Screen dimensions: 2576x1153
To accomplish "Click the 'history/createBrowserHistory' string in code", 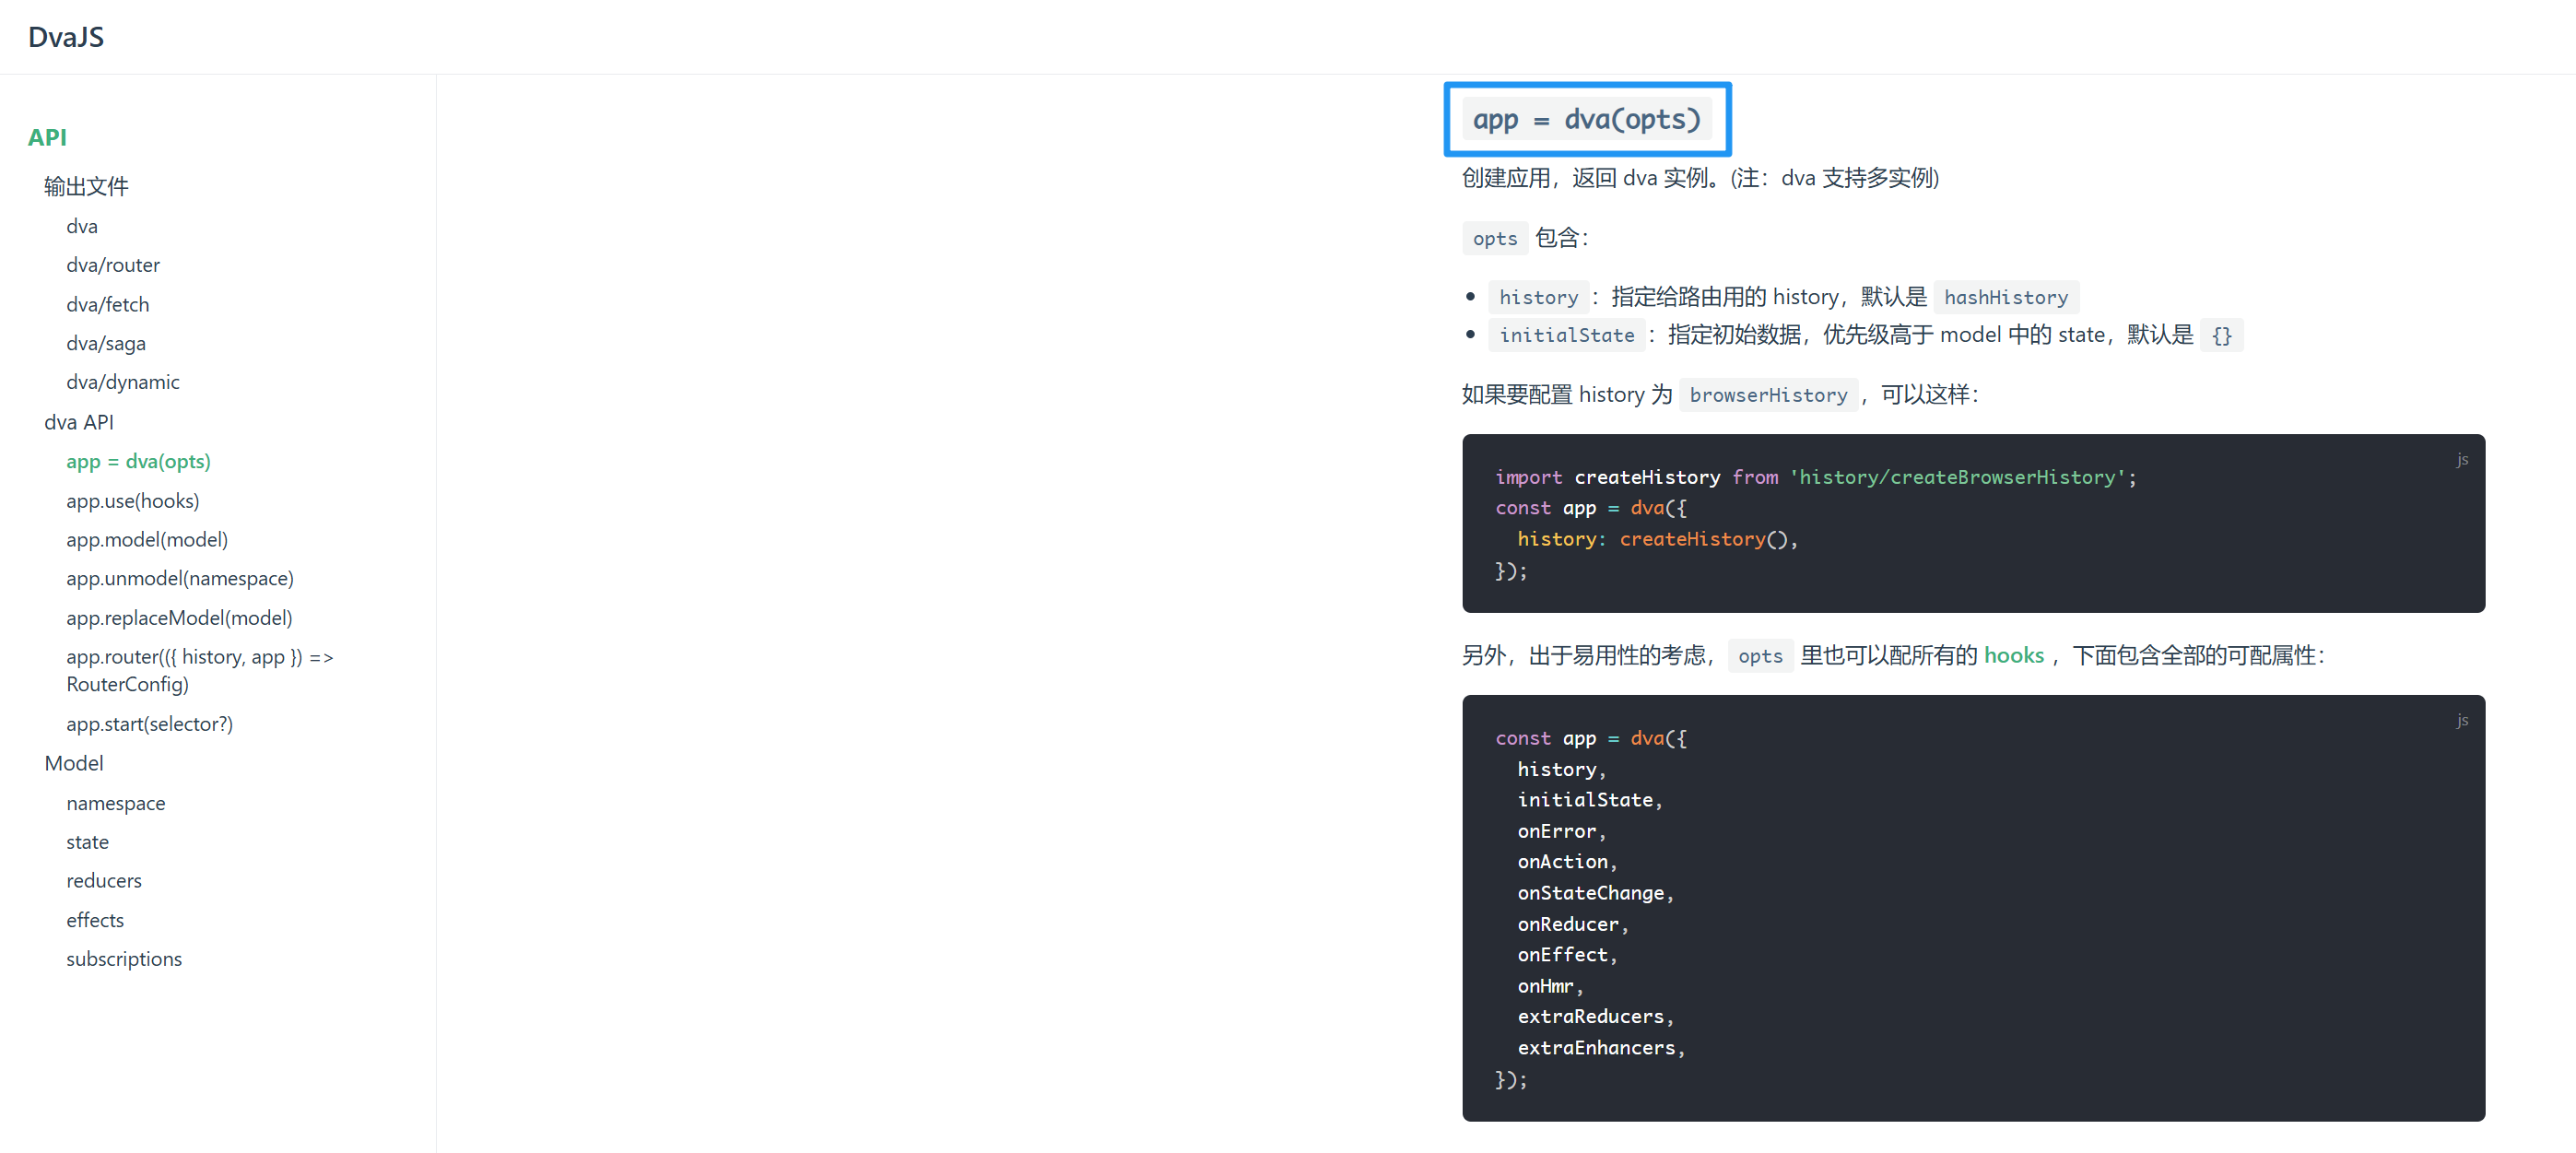I will pyautogui.click(x=1957, y=477).
